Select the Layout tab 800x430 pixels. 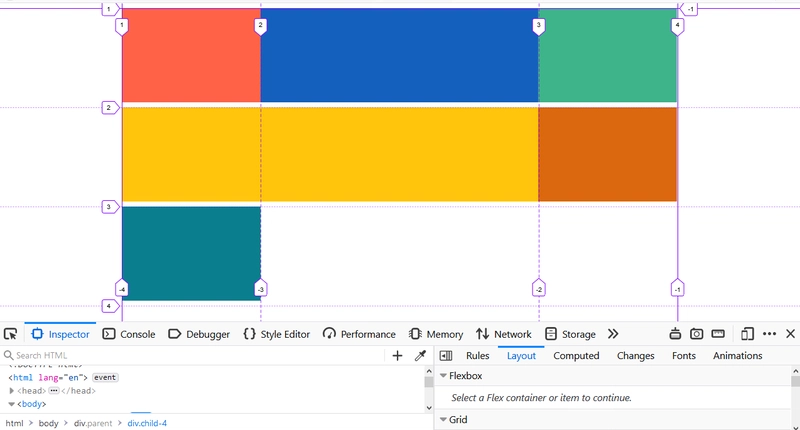click(521, 356)
